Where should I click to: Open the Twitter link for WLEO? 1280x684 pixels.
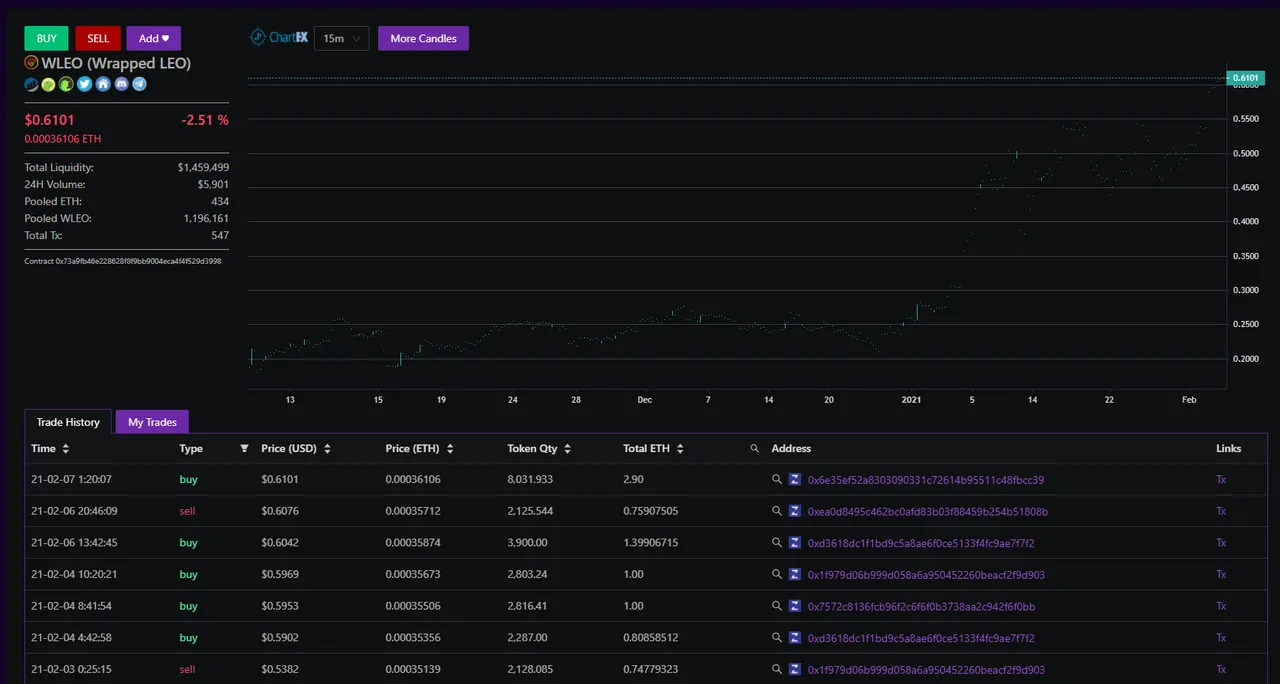click(x=85, y=84)
